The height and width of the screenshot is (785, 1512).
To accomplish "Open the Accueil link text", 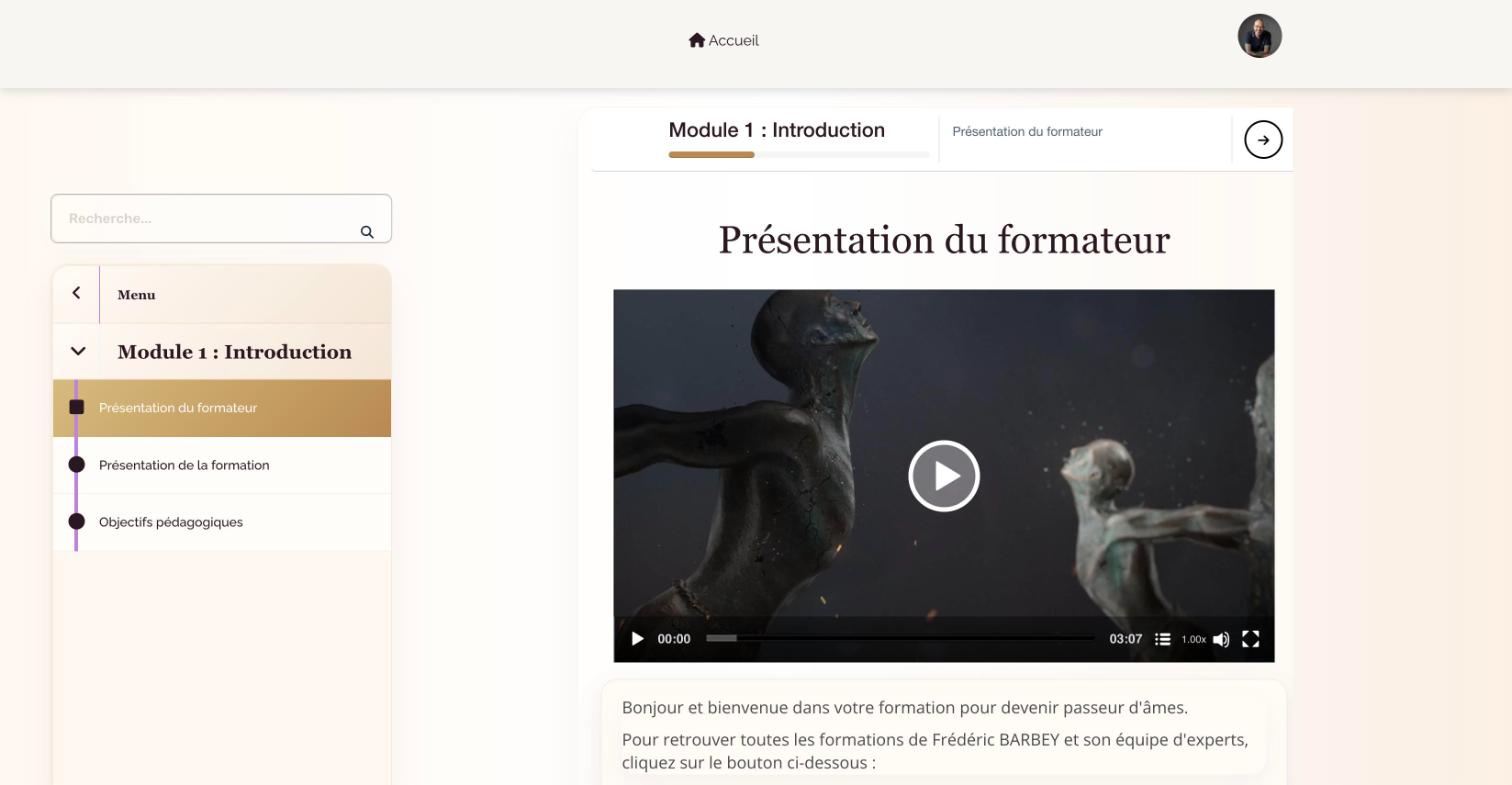I will coord(733,41).
